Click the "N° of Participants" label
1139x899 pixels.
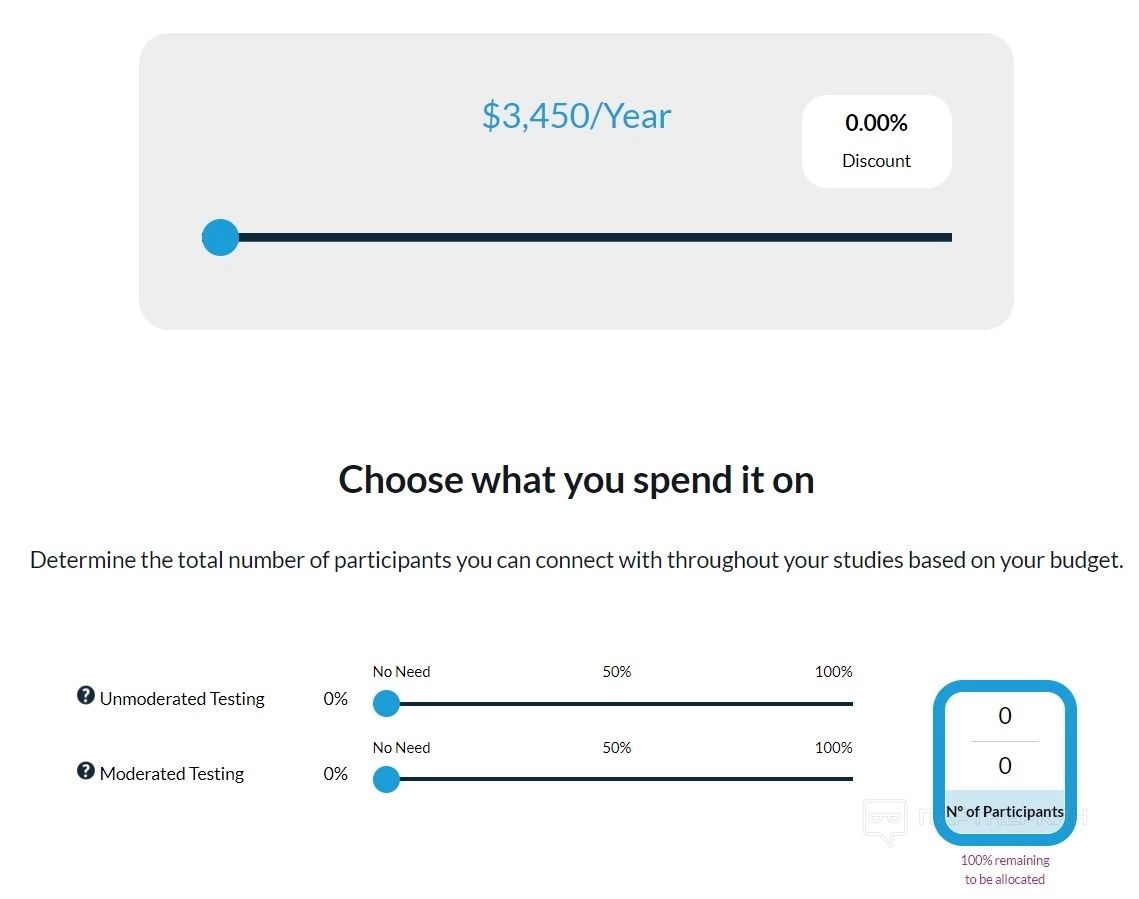click(1005, 812)
